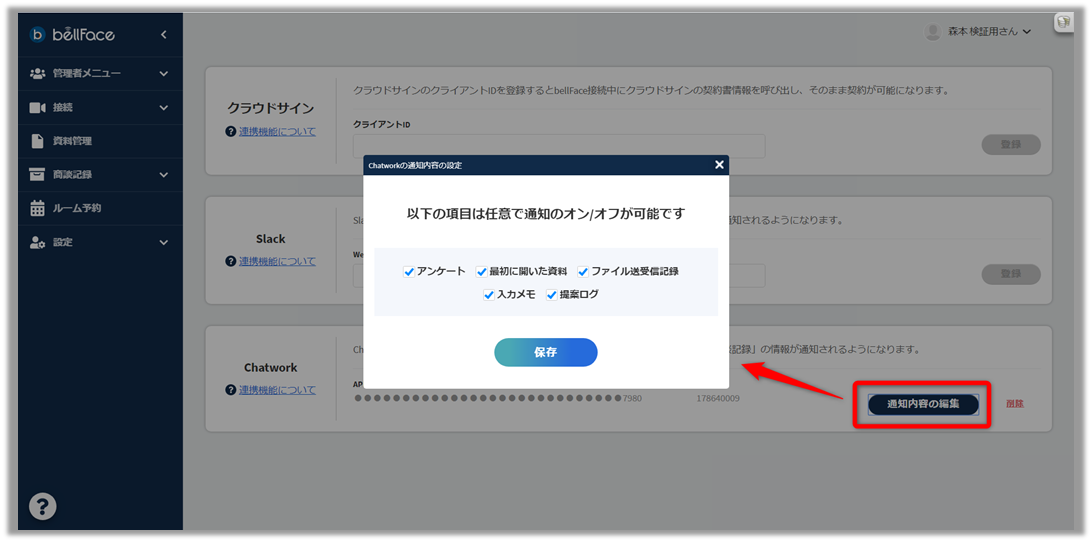Close the Chatwork notification settings dialog

pyautogui.click(x=719, y=165)
